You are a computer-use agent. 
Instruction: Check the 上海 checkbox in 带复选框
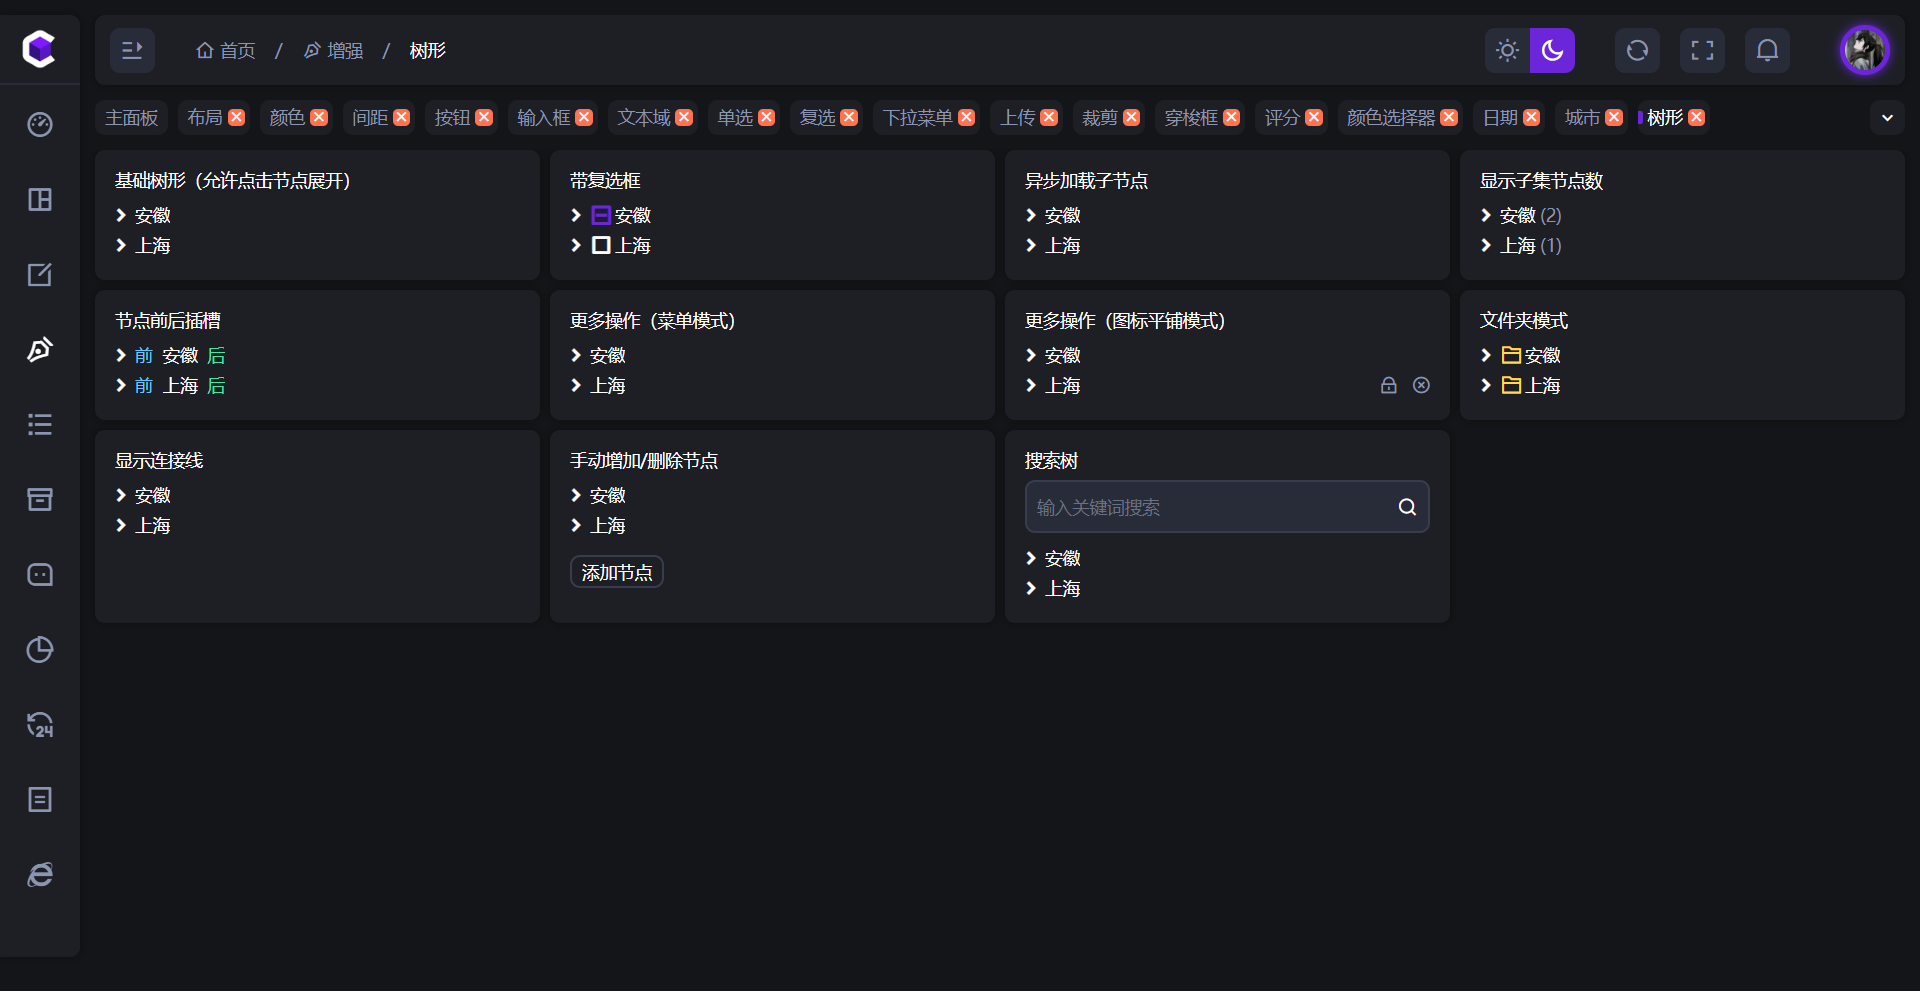click(601, 245)
